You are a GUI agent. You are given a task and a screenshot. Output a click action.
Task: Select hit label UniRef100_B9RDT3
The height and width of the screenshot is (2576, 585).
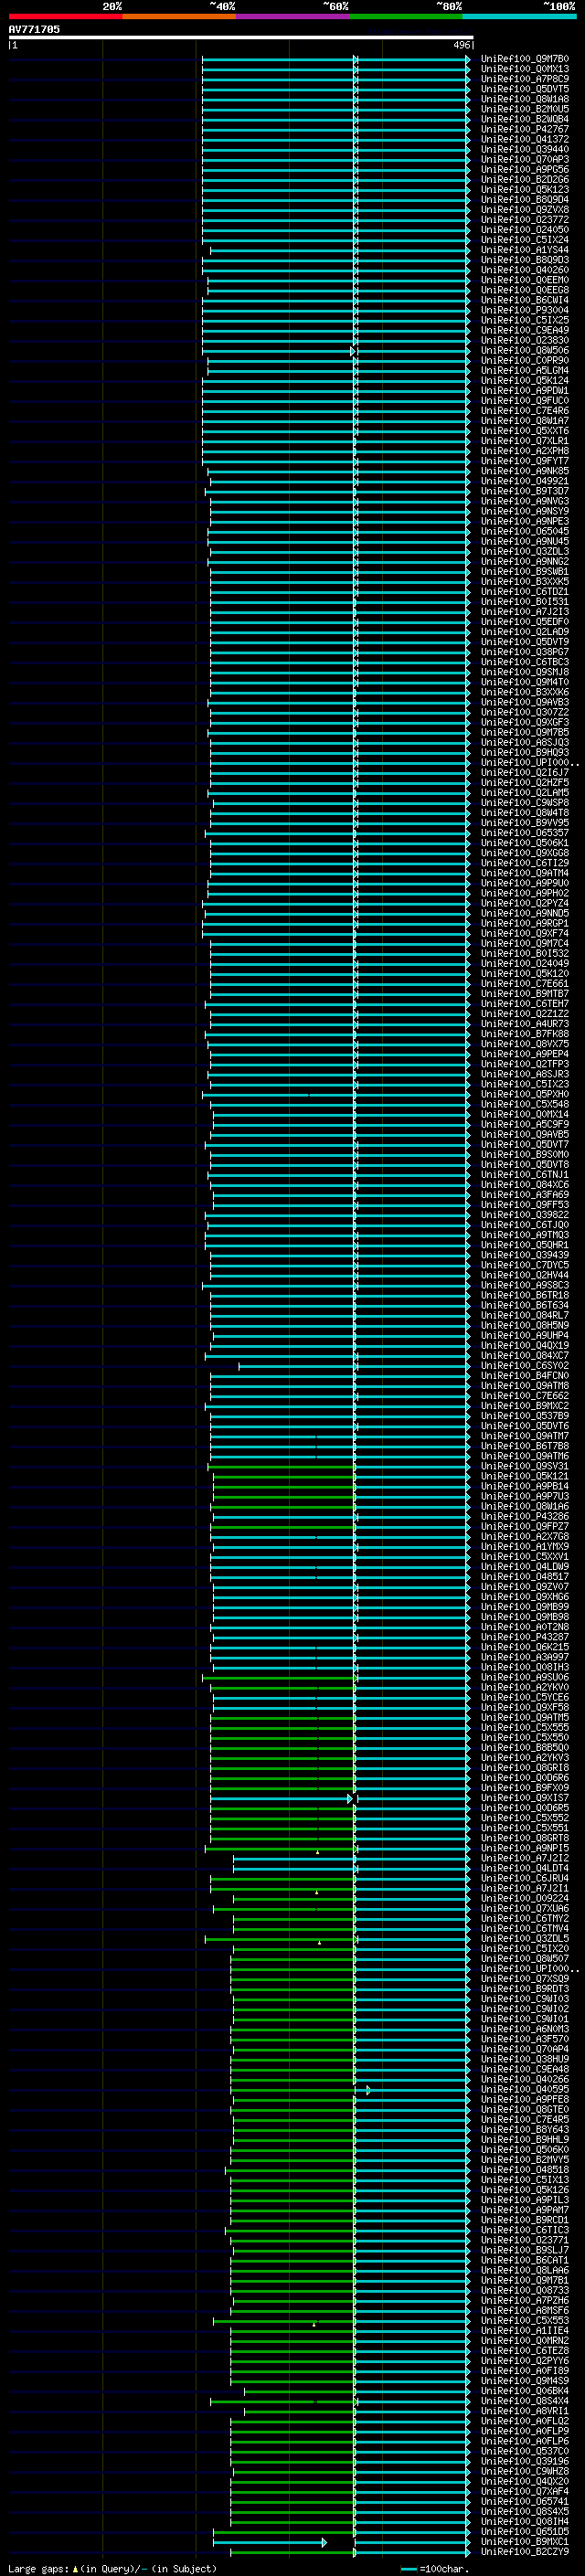point(525,1990)
